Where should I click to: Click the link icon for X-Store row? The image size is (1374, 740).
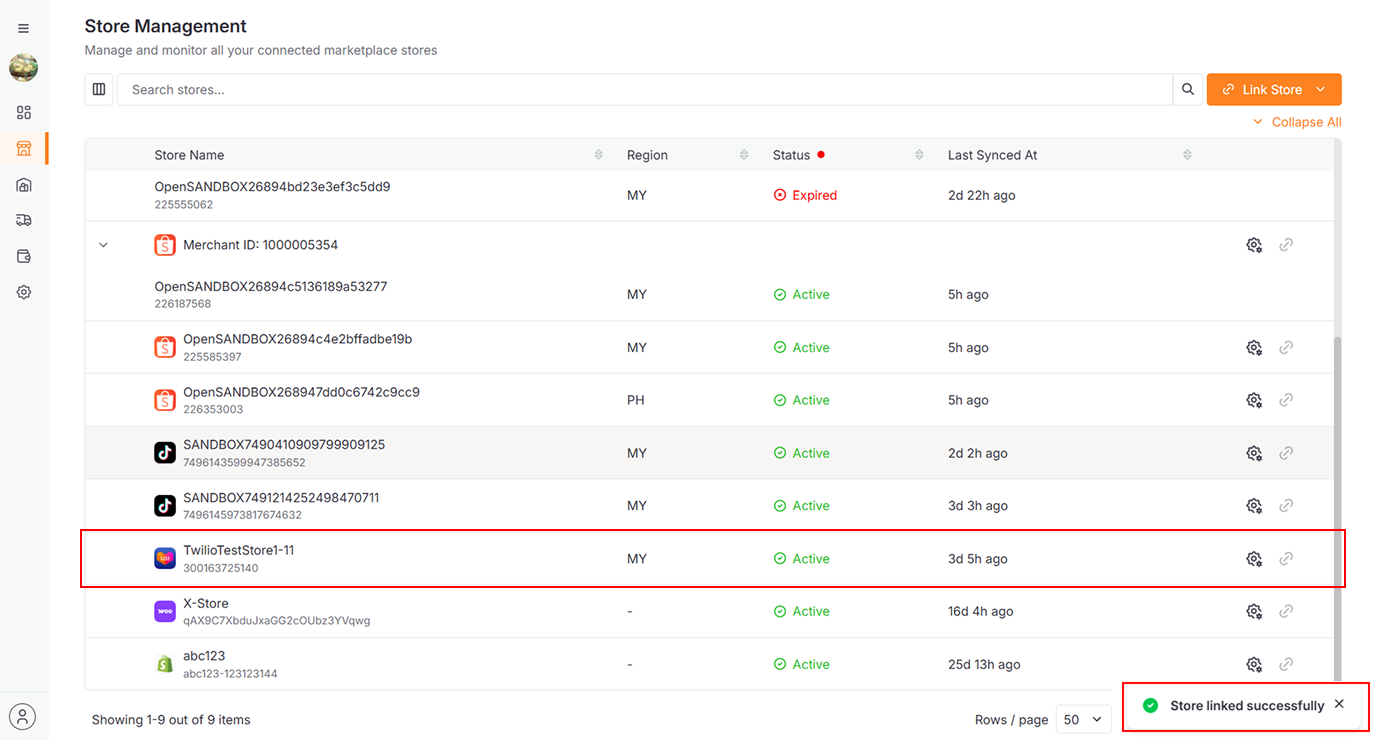point(1286,611)
